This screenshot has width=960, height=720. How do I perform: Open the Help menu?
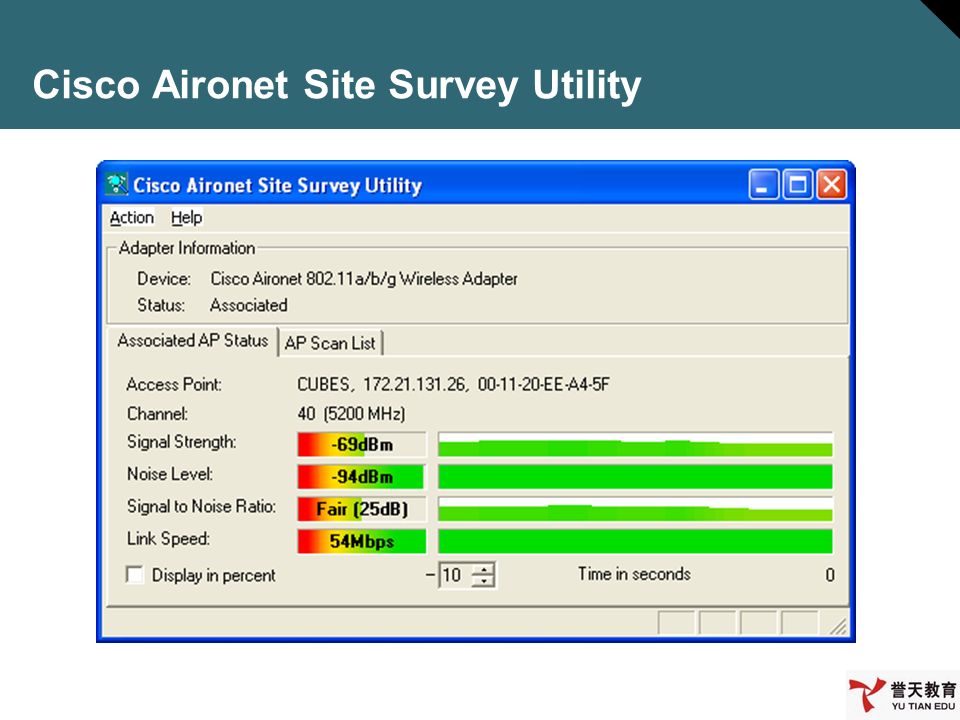(186, 217)
